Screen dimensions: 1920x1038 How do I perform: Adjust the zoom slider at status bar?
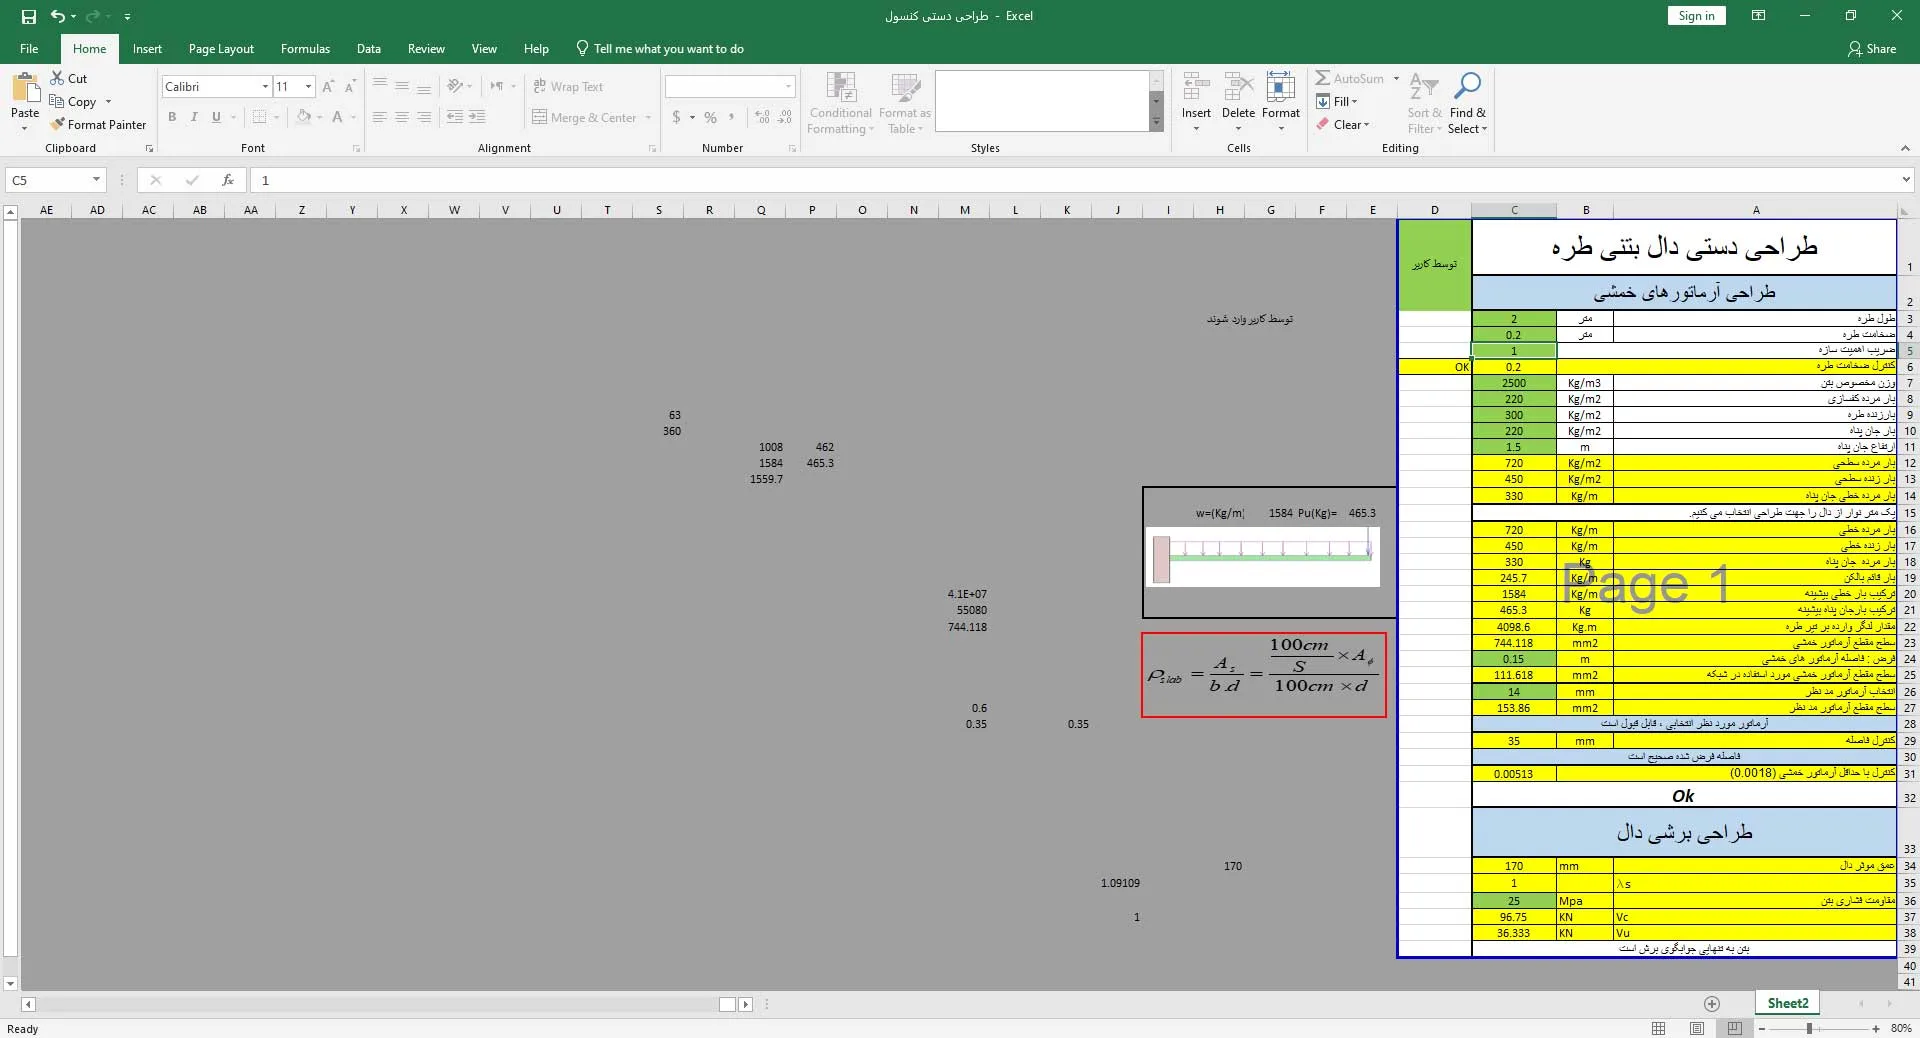1809,1028
